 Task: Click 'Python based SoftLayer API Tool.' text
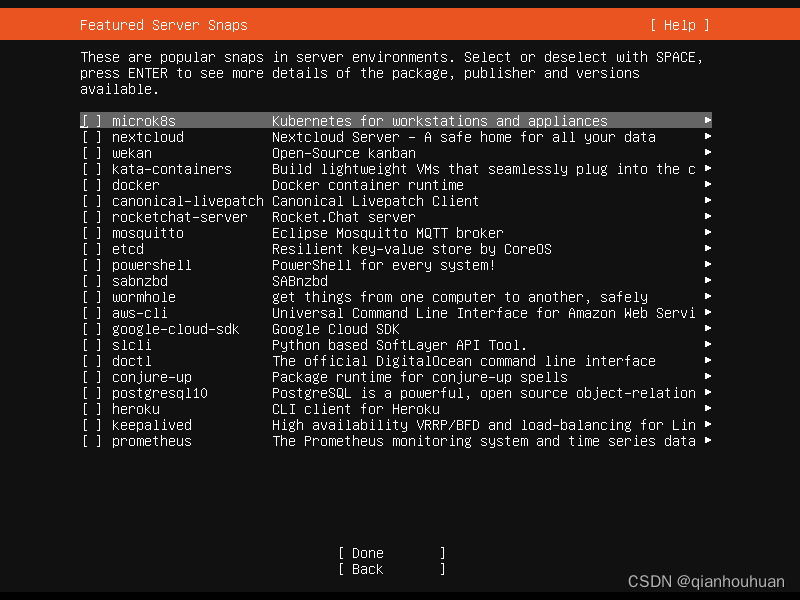pos(399,345)
